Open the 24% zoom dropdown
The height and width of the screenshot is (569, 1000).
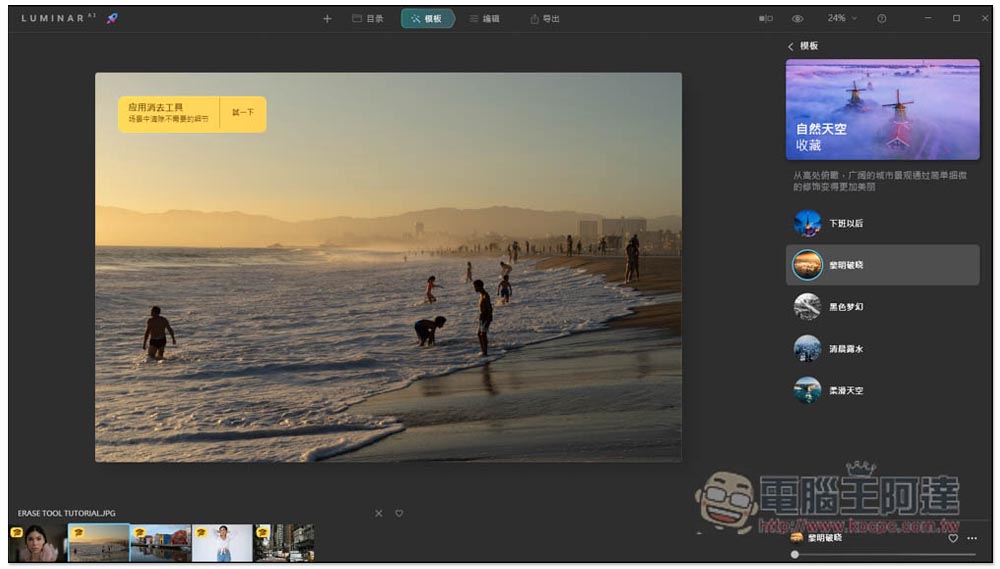coord(842,18)
